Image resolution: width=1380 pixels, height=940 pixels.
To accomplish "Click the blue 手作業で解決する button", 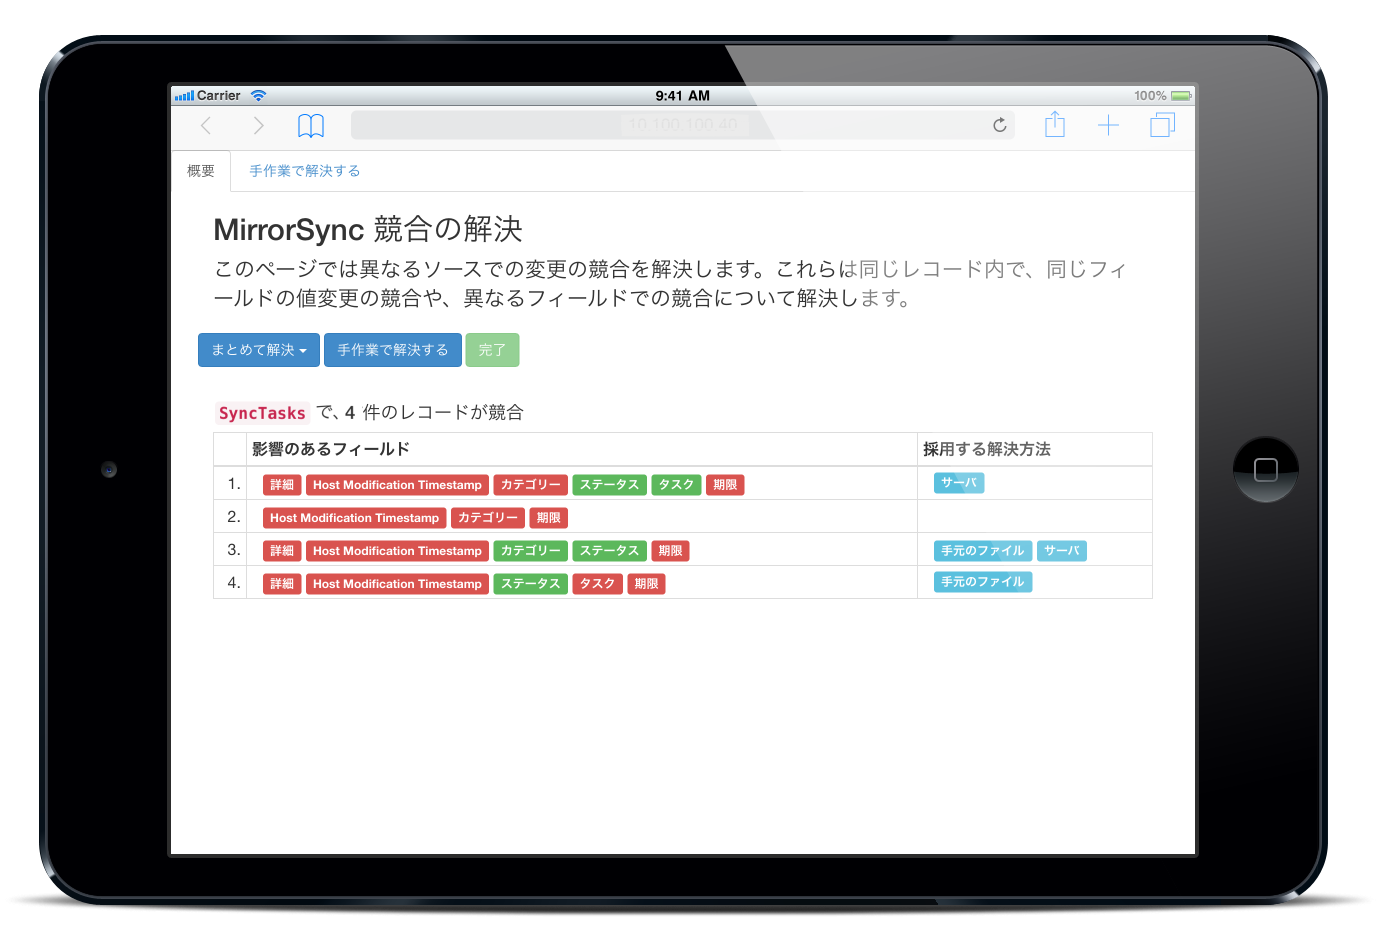I will pyautogui.click(x=393, y=350).
